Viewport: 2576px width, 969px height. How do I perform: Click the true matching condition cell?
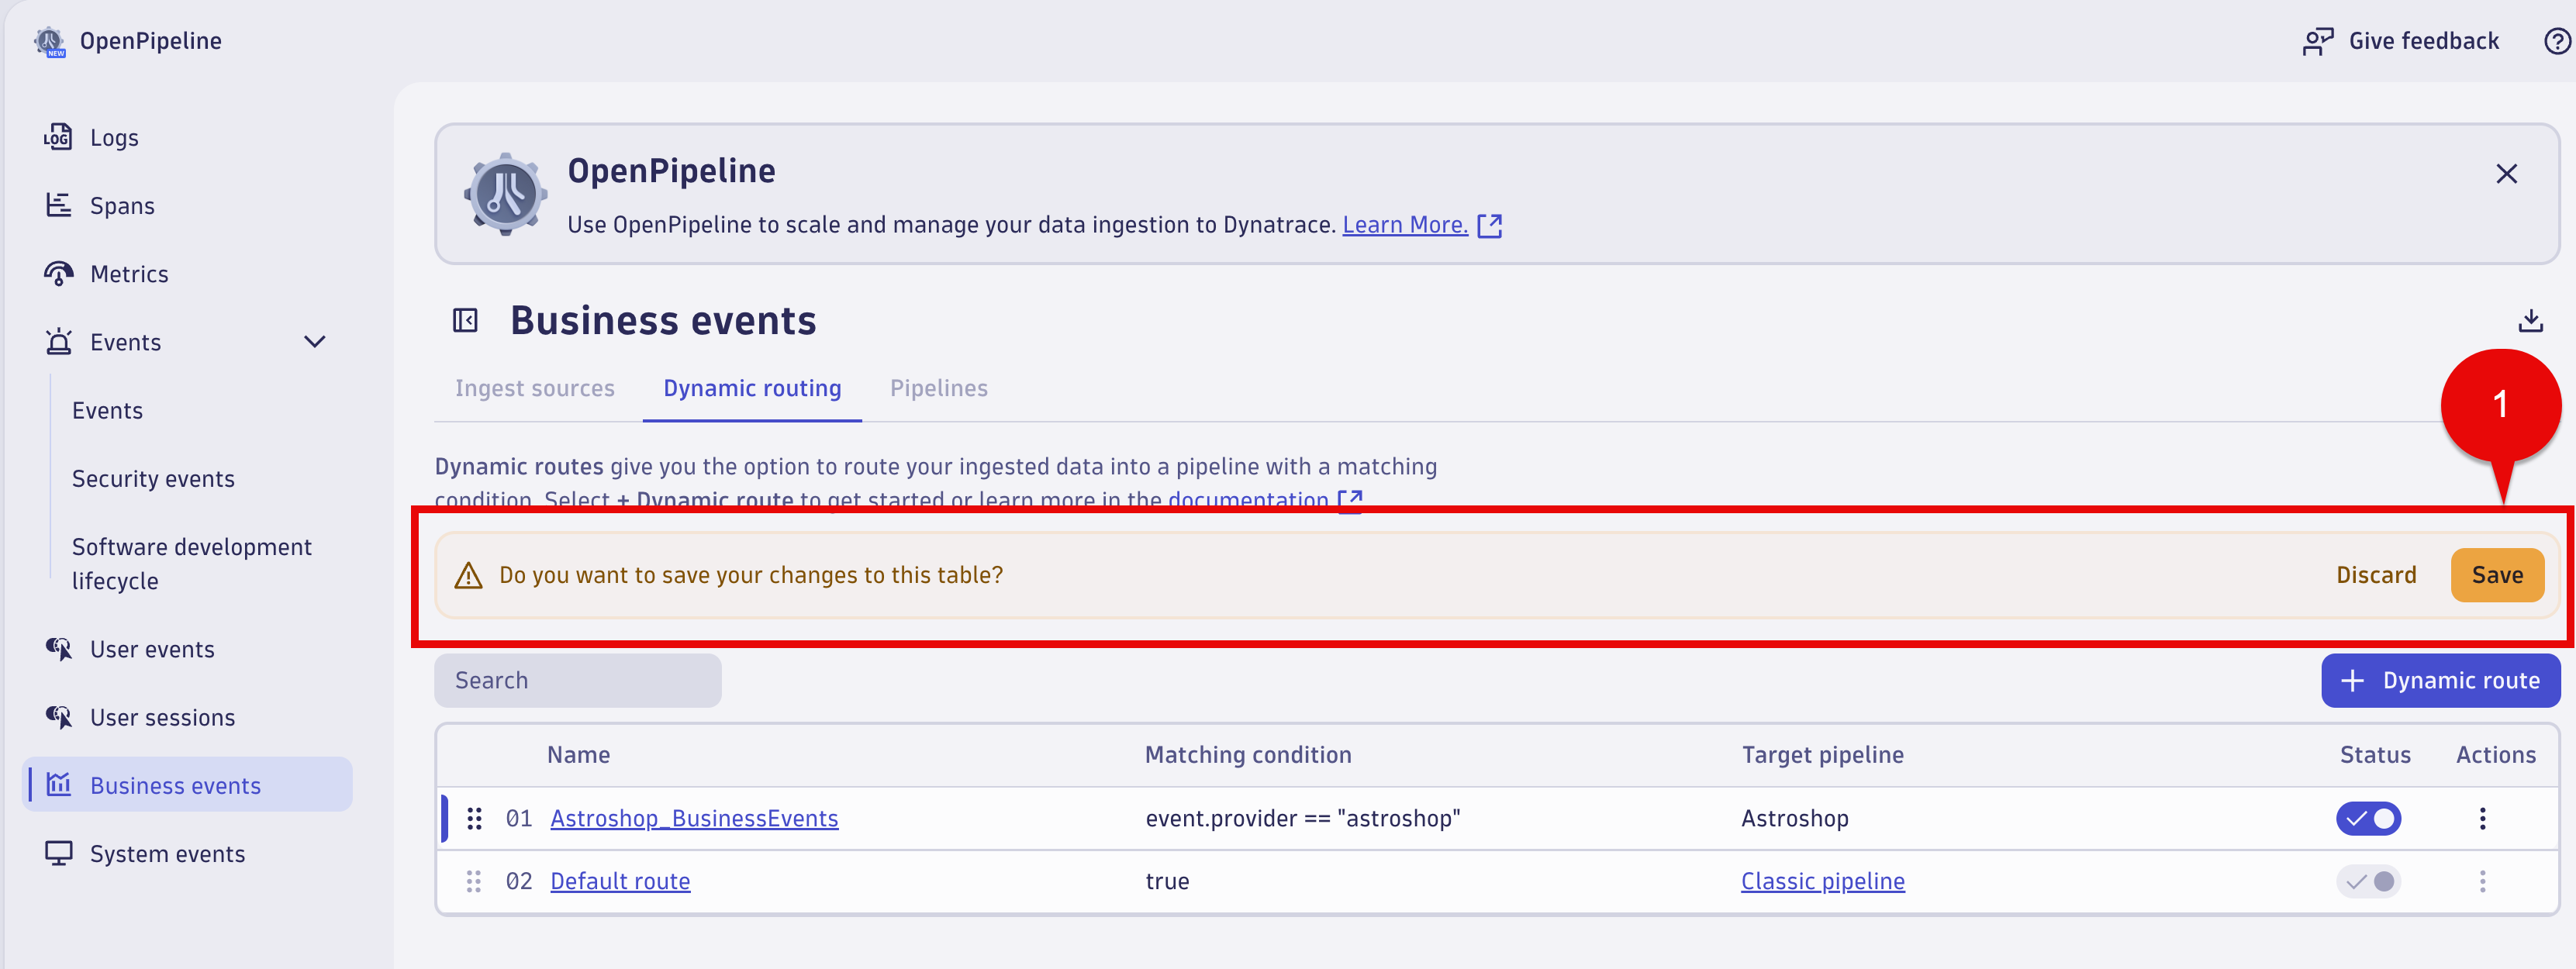1167,881
